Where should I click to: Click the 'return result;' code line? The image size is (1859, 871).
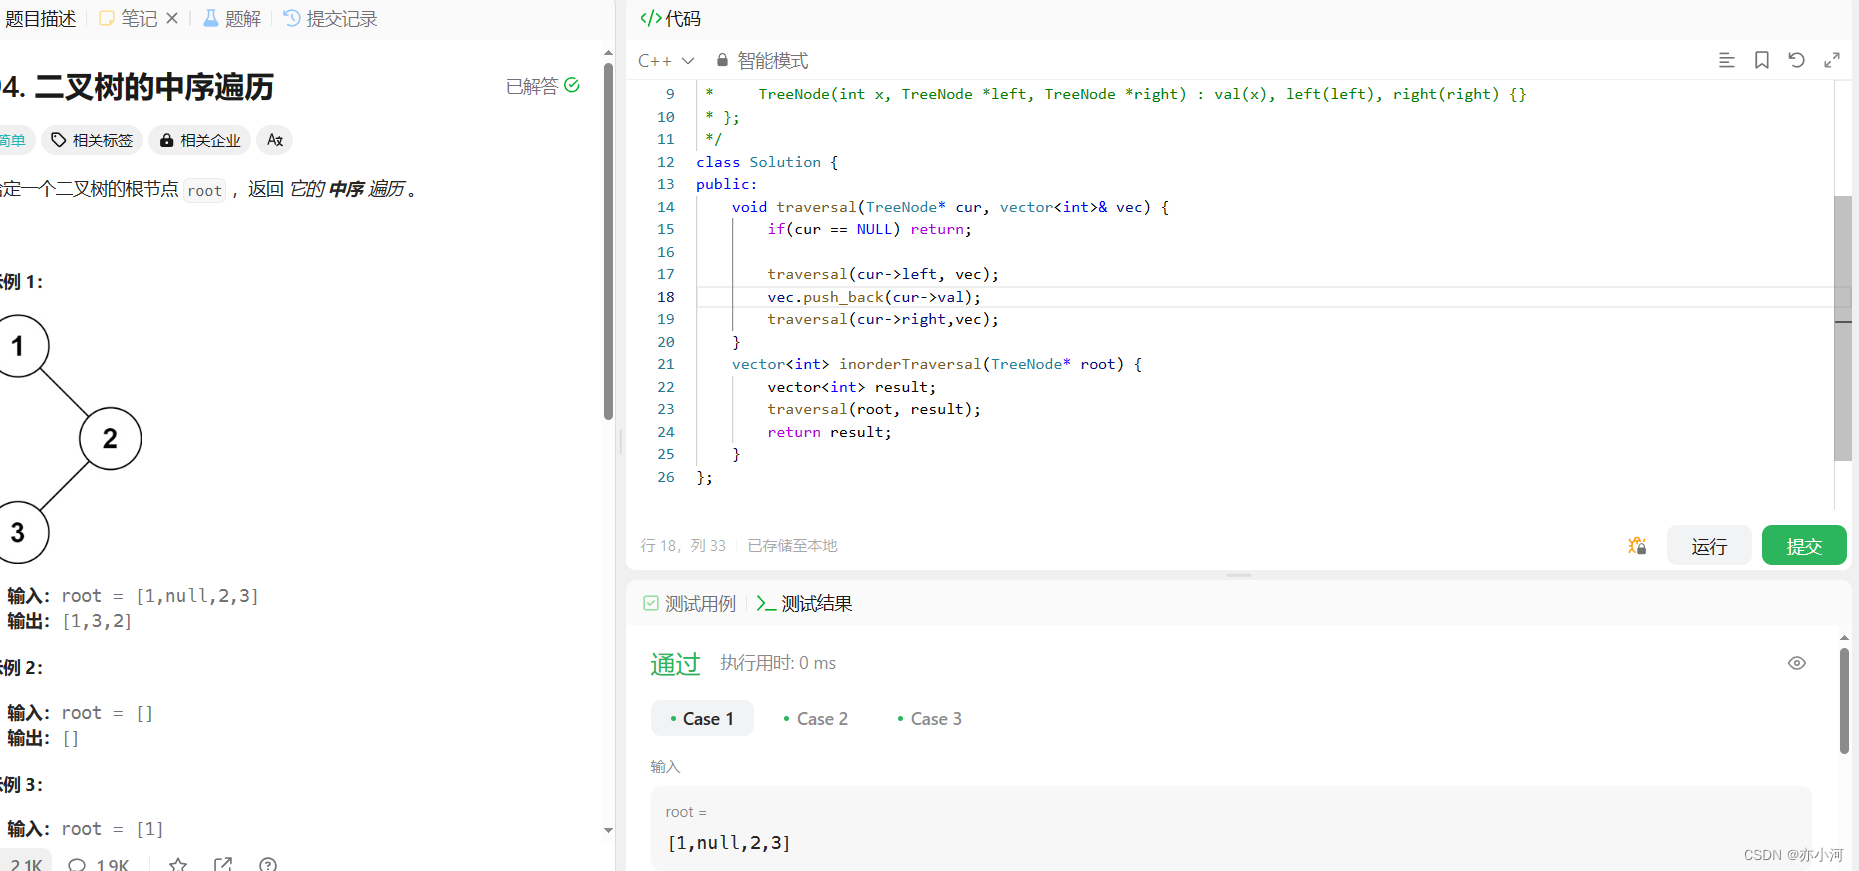(x=829, y=432)
